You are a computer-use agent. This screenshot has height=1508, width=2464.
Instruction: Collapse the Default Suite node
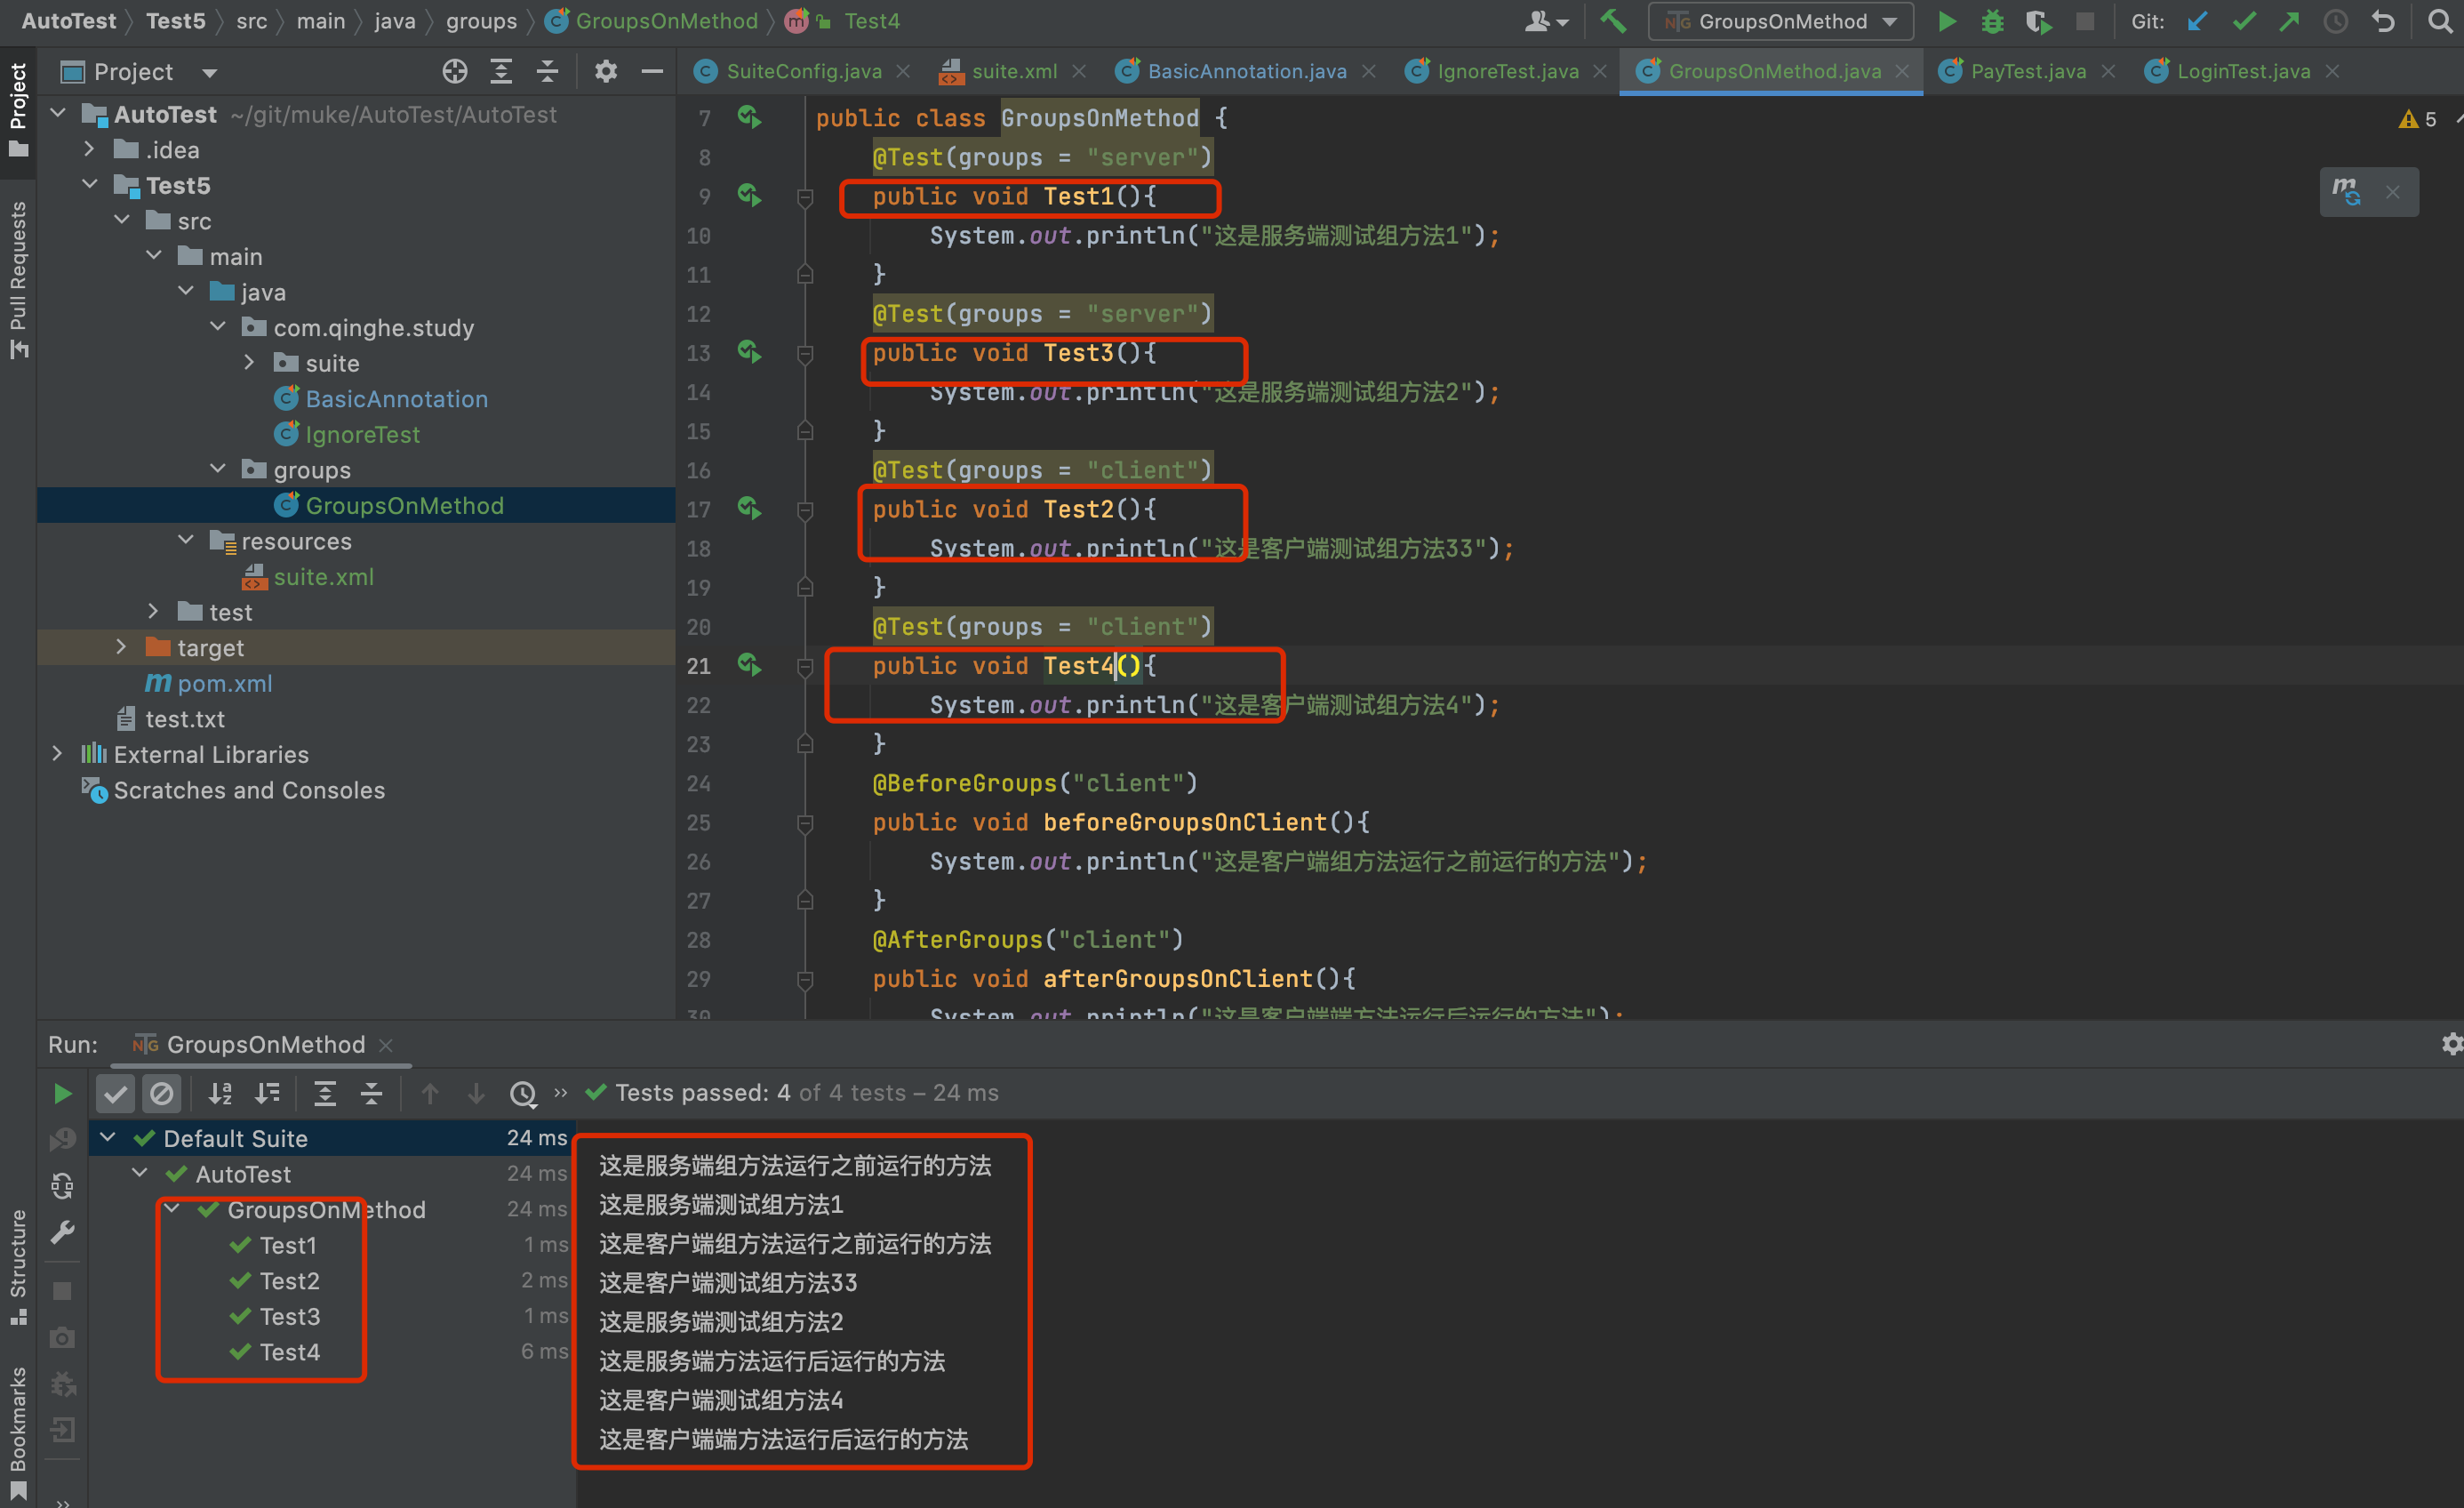pos(108,1137)
